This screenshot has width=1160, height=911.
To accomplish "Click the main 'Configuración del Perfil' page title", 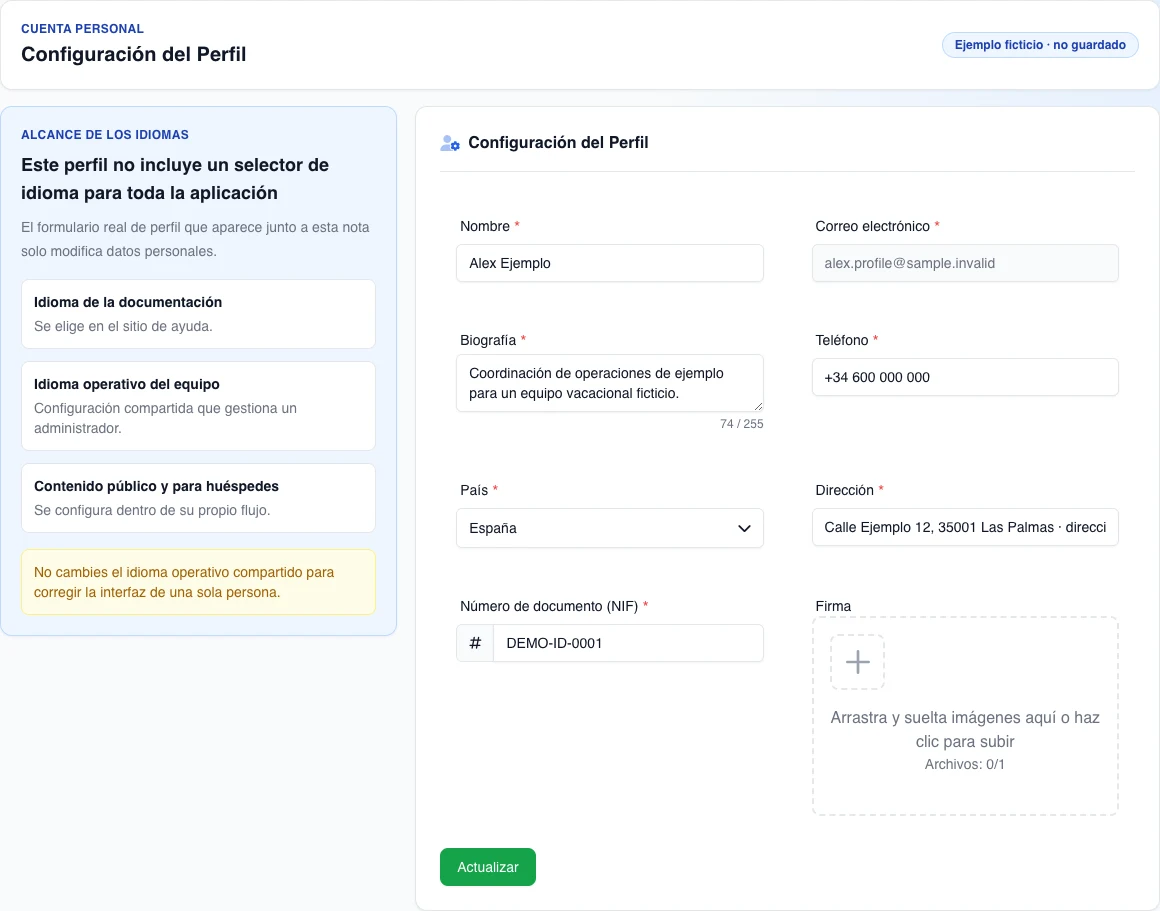I will (133, 54).
